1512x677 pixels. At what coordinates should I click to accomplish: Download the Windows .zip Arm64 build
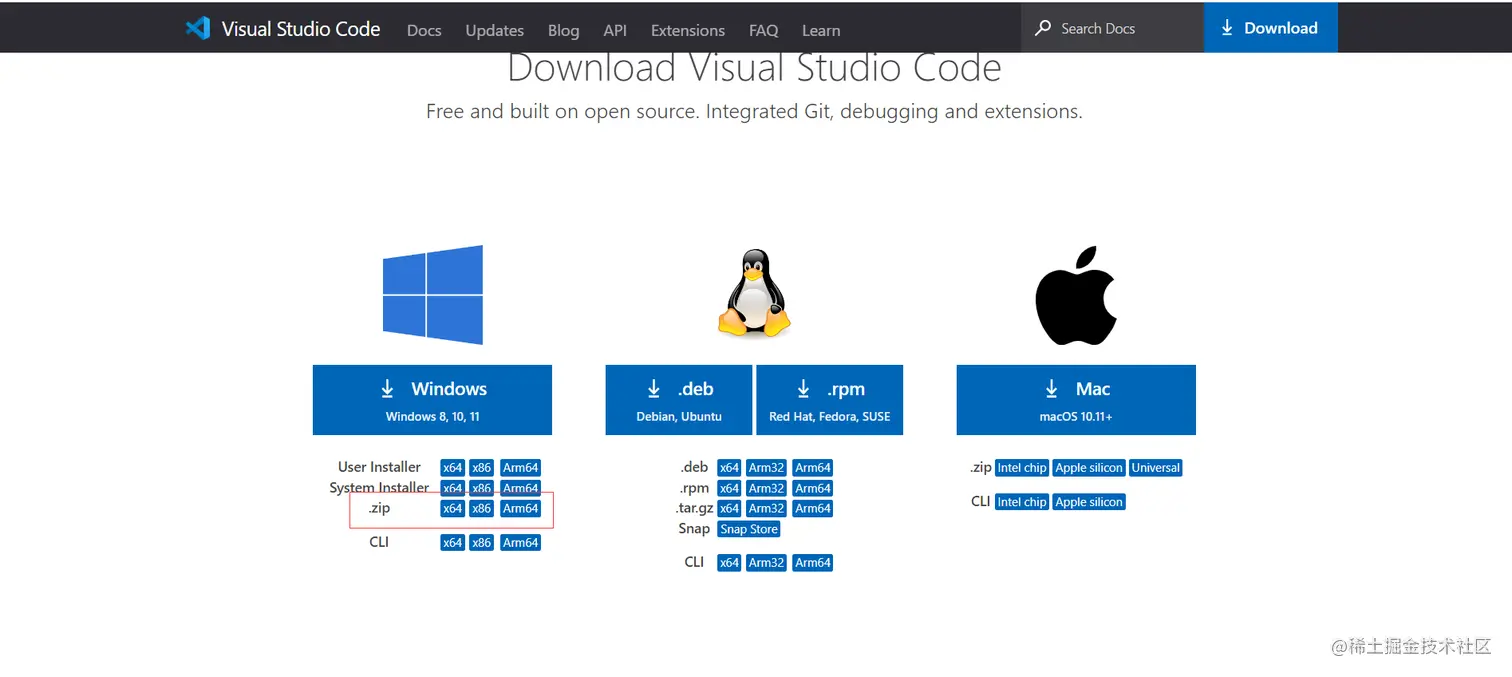point(521,508)
